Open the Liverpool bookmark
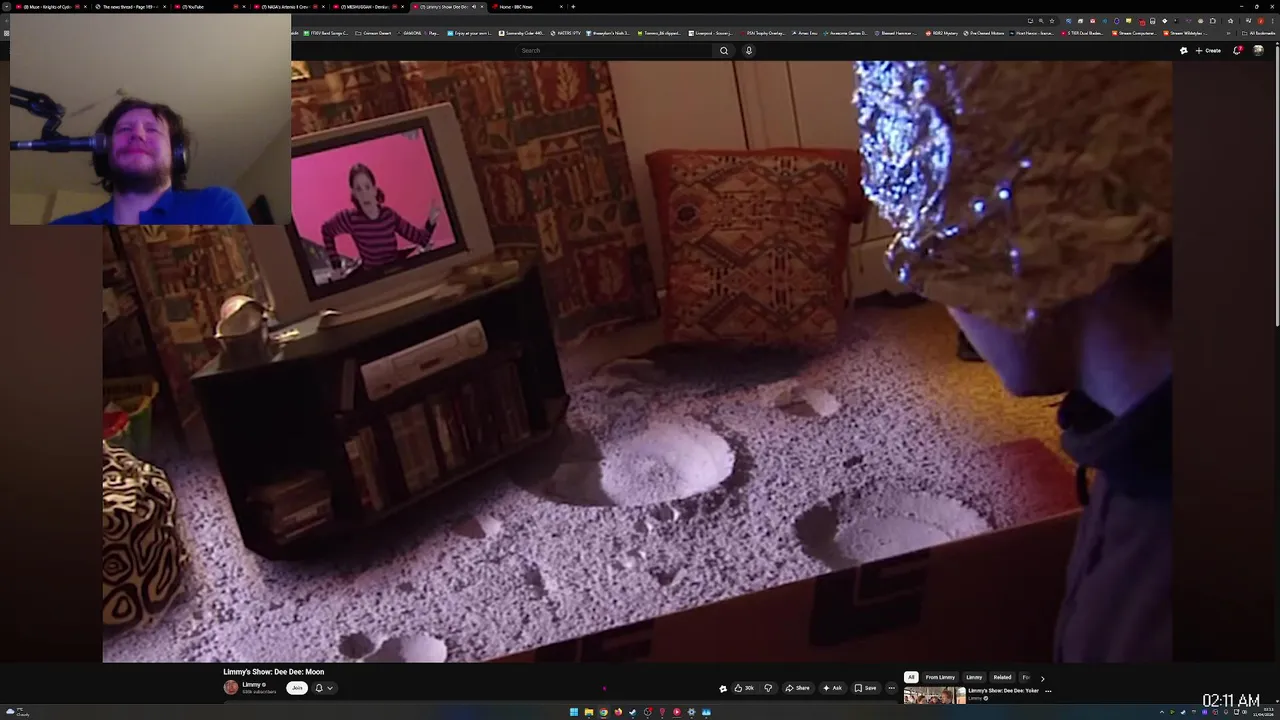 (x=709, y=33)
